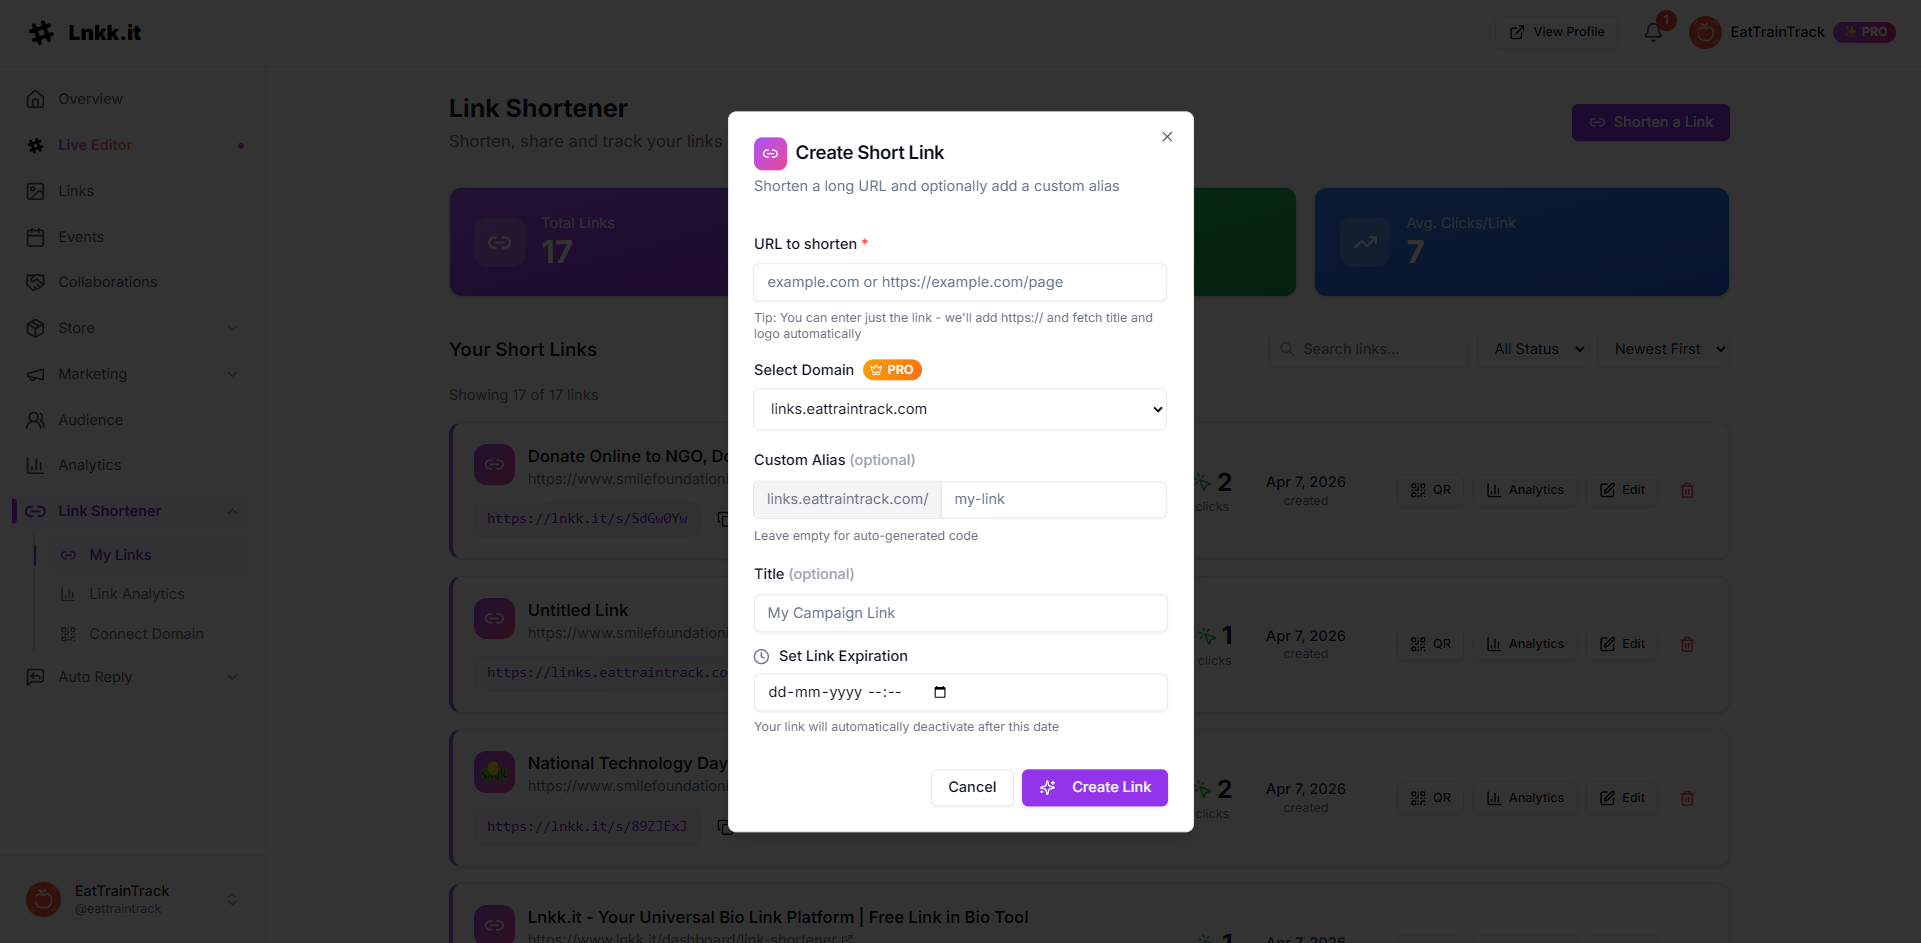Click the notification bell icon

click(1653, 32)
